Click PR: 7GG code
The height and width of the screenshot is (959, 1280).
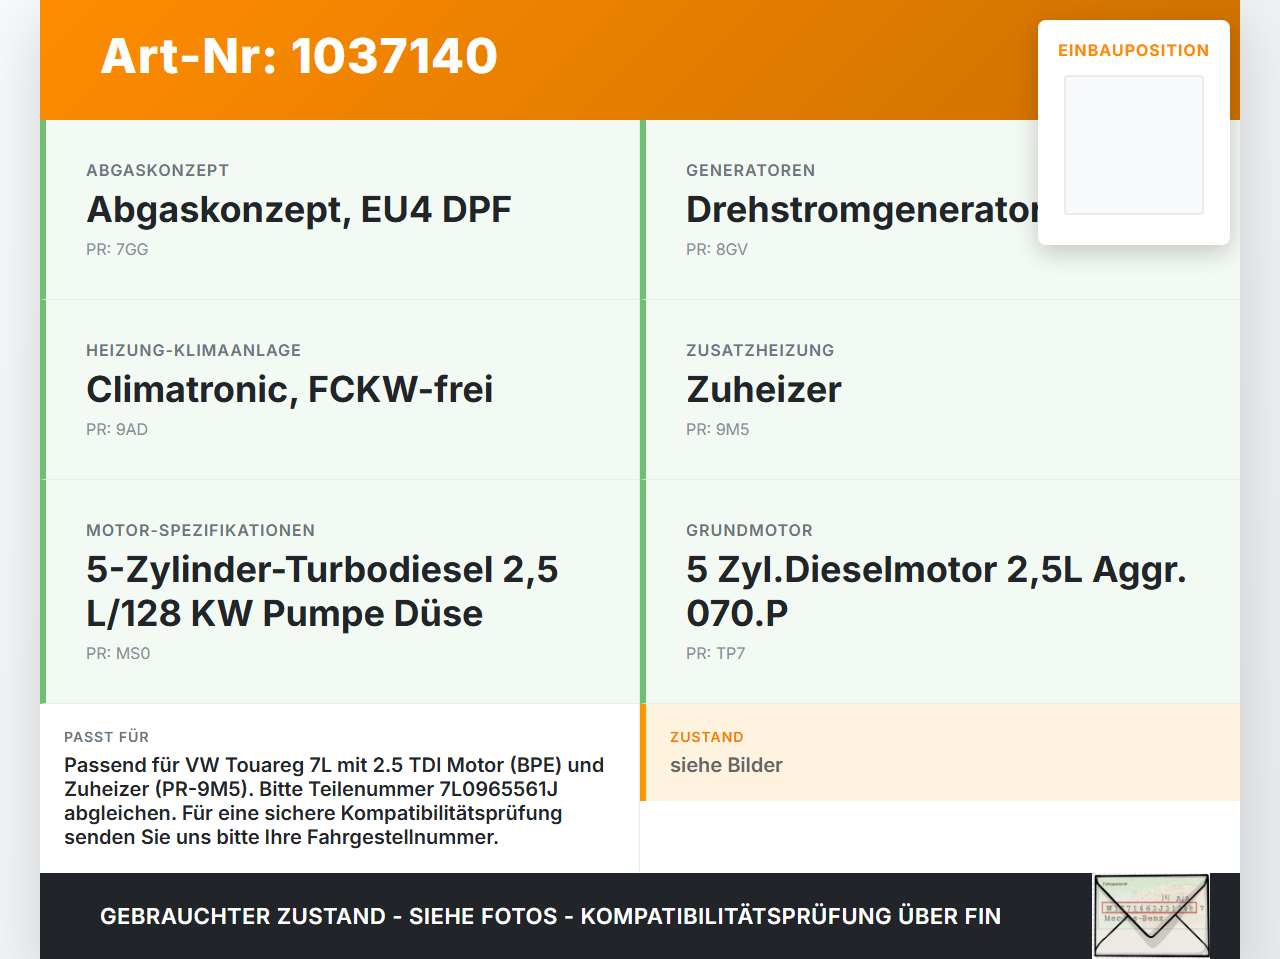click(117, 249)
